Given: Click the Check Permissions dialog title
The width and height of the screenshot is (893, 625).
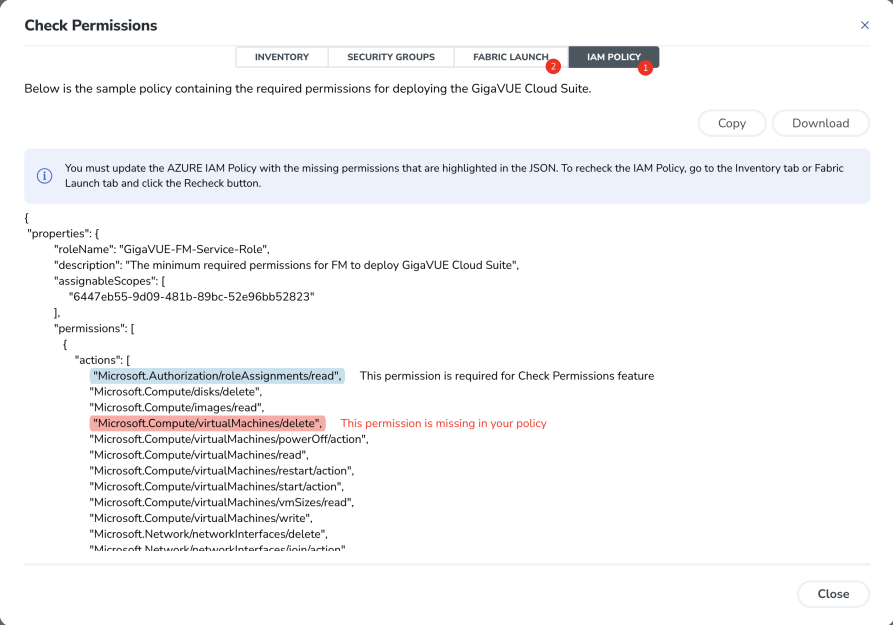Looking at the screenshot, I should [x=90, y=25].
